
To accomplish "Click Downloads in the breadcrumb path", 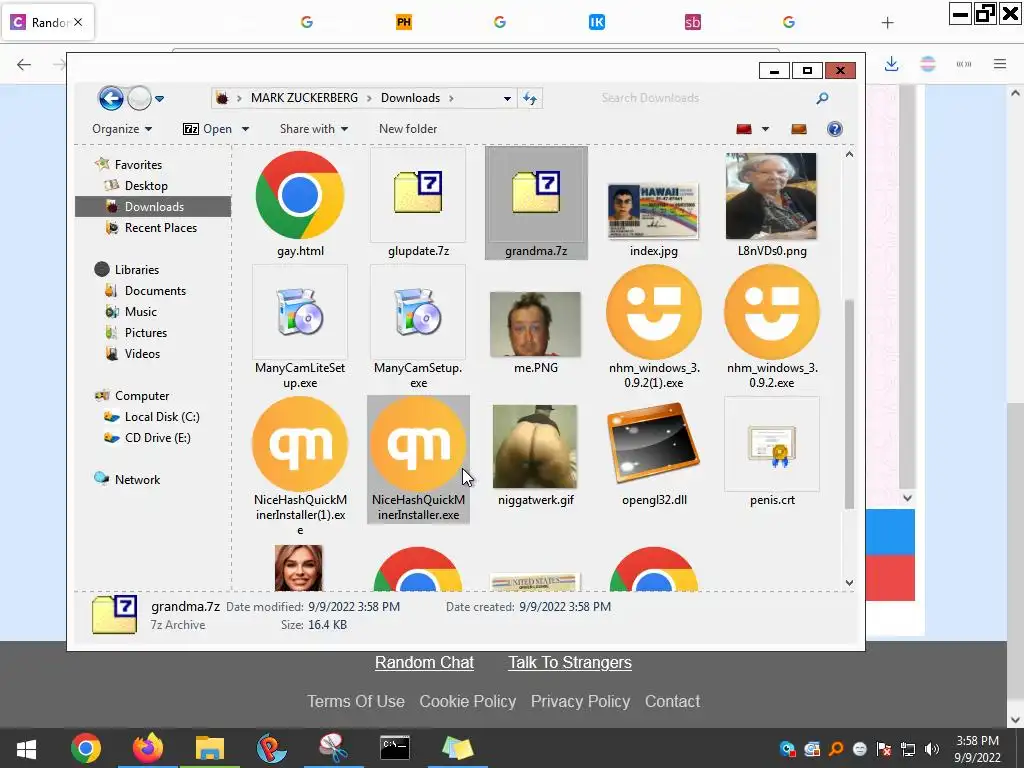I will pos(410,98).
